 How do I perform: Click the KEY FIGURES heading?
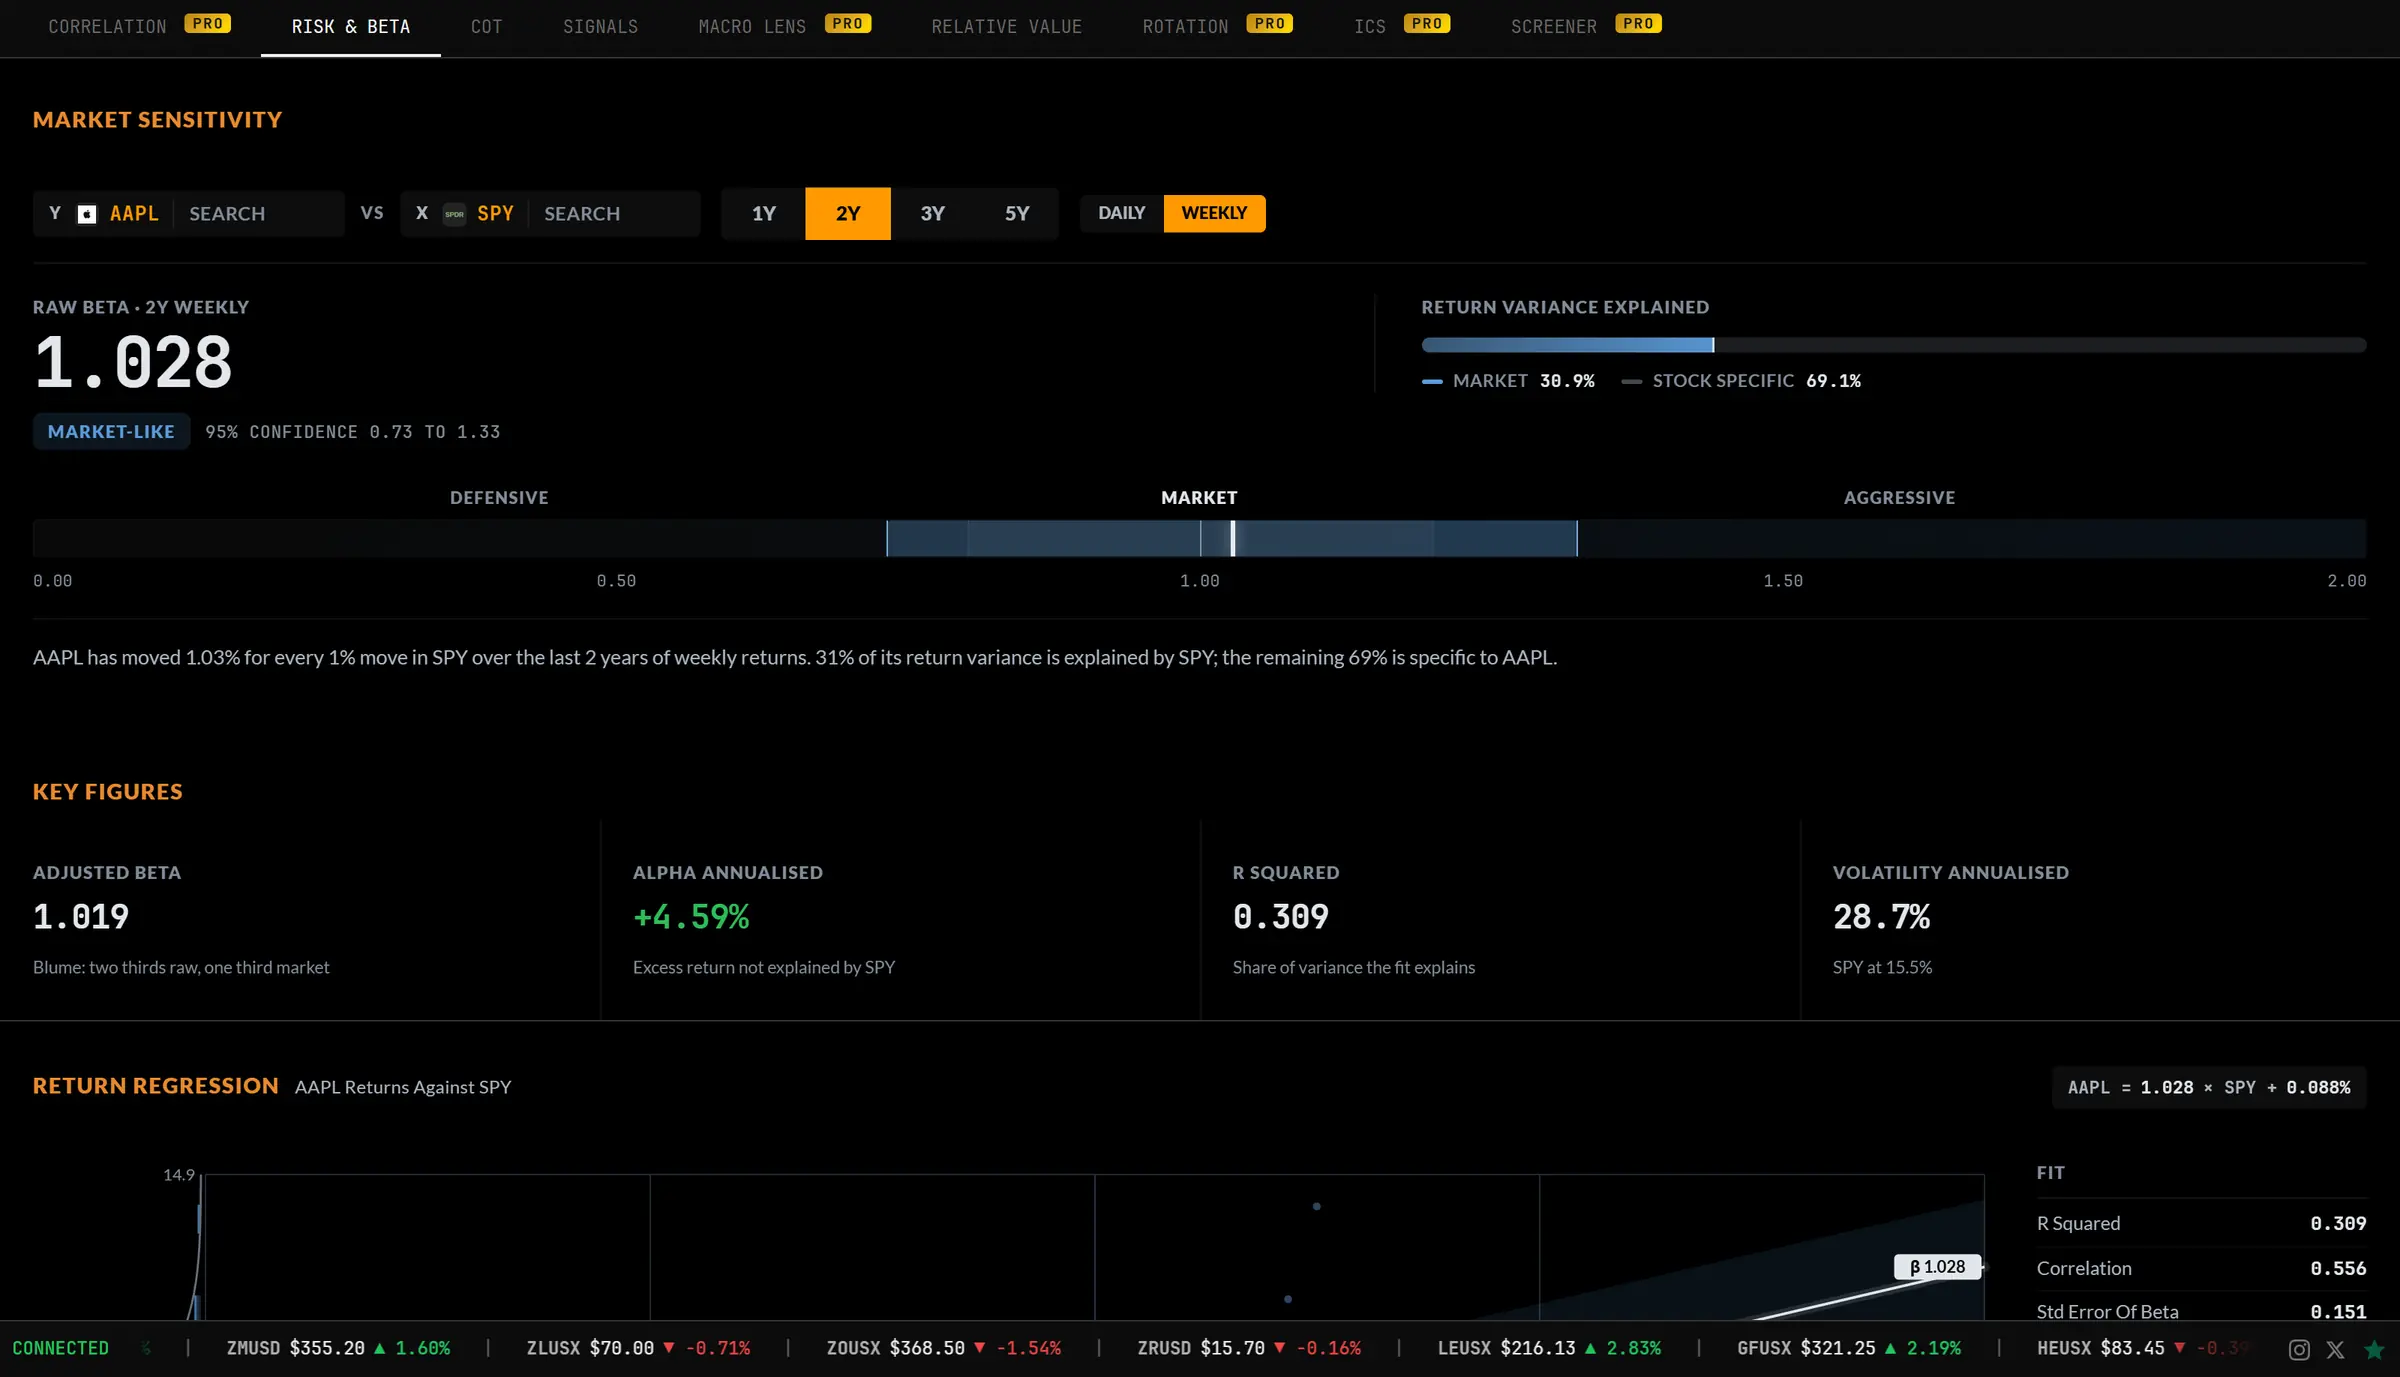(x=108, y=792)
